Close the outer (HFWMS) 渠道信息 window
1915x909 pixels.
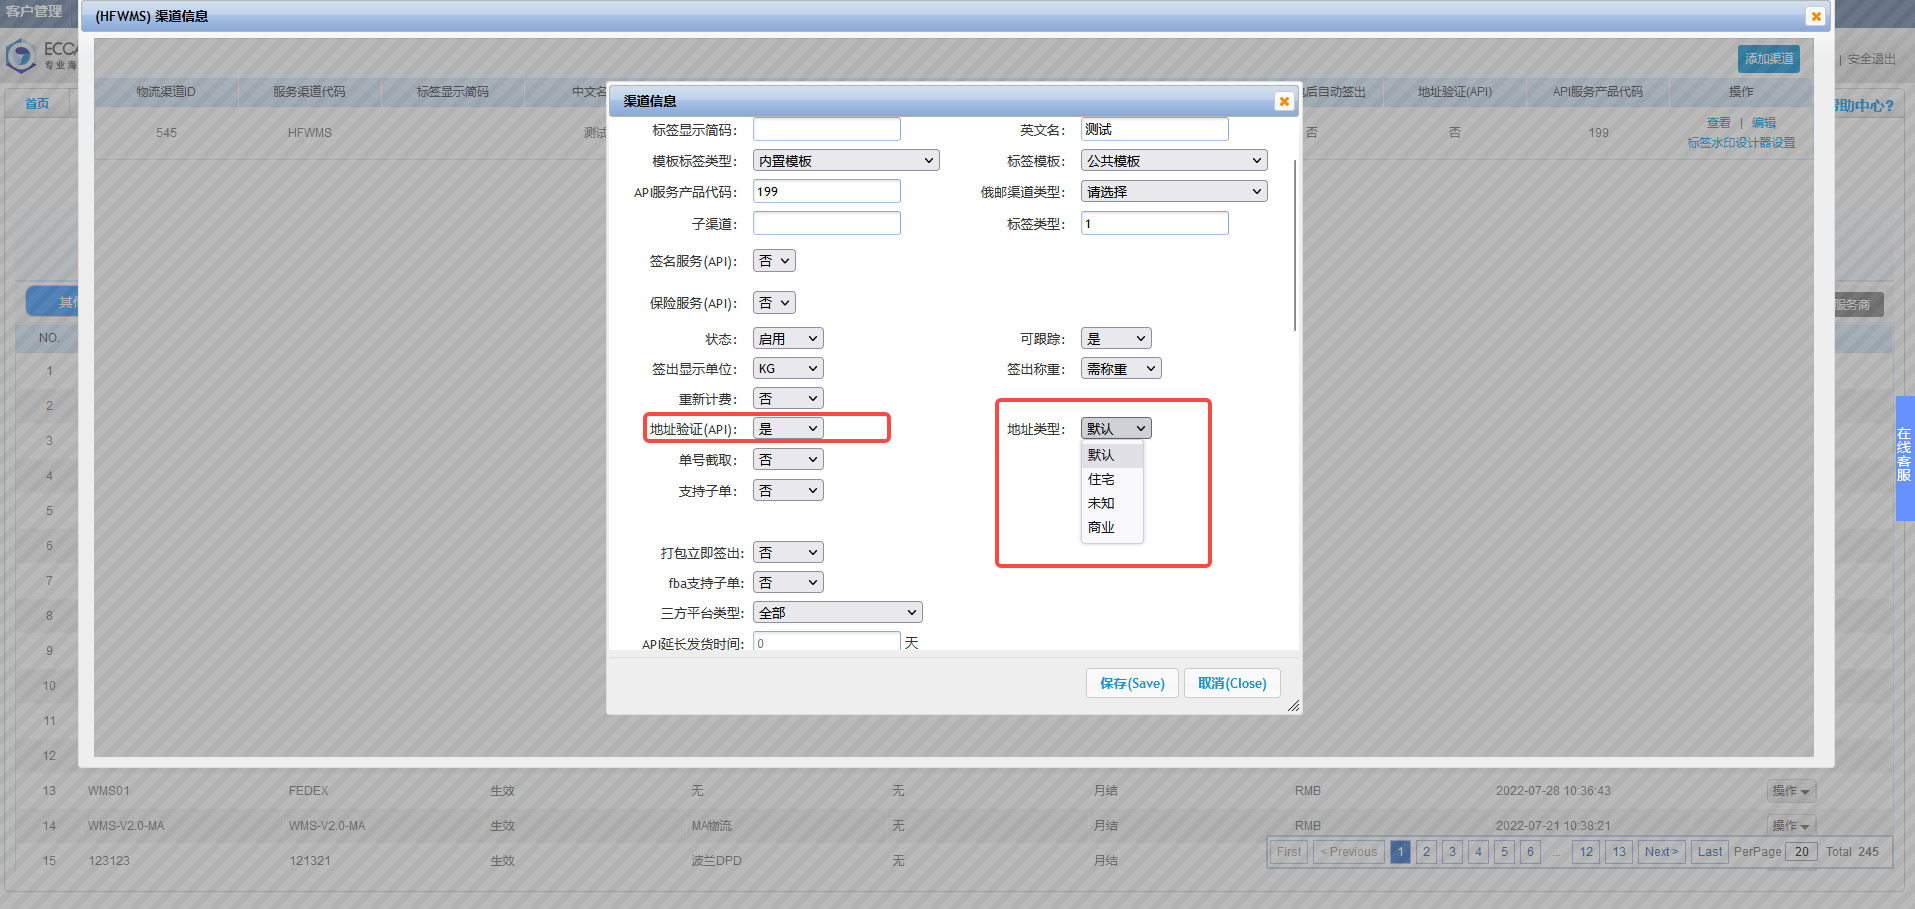(1816, 16)
